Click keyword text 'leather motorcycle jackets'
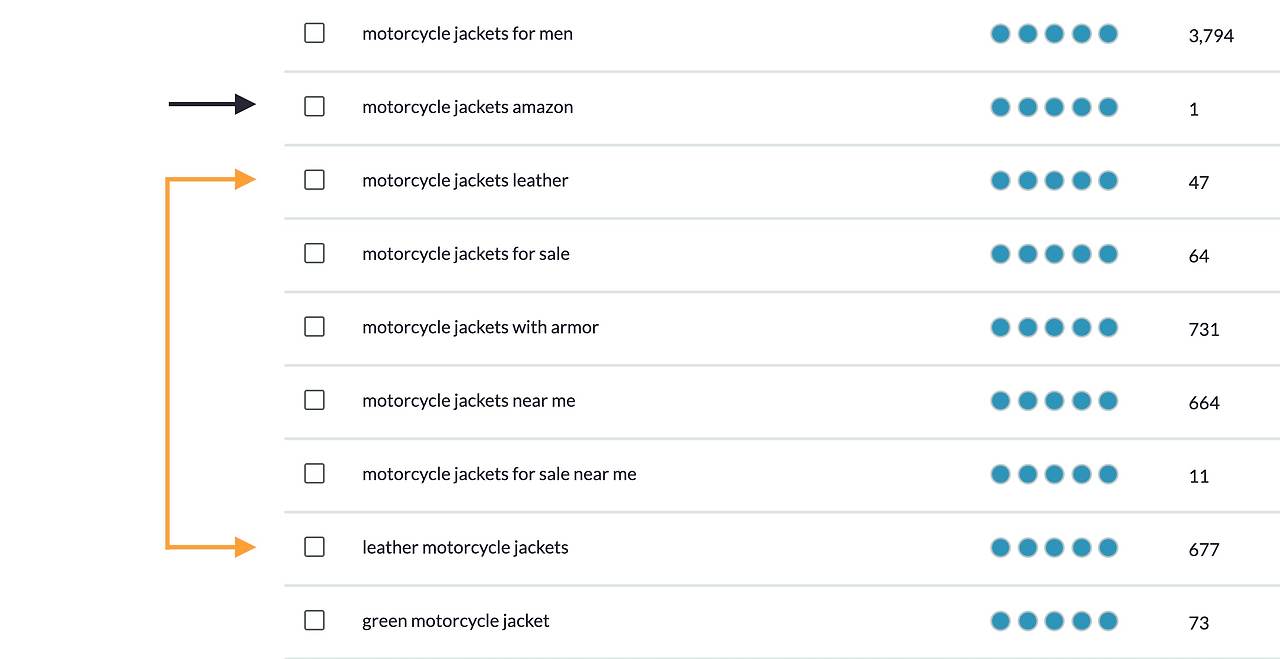This screenshot has width=1280, height=659. click(x=465, y=548)
